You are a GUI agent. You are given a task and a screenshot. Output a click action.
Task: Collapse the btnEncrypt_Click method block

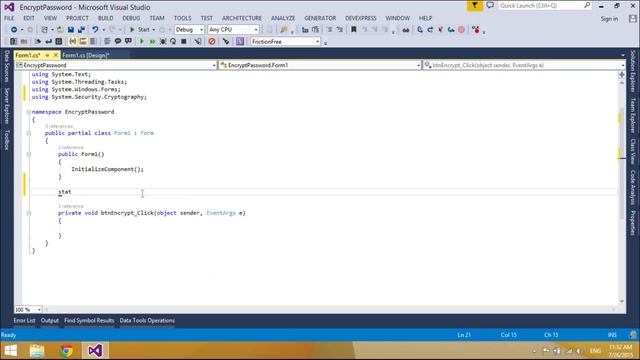pos(29,213)
